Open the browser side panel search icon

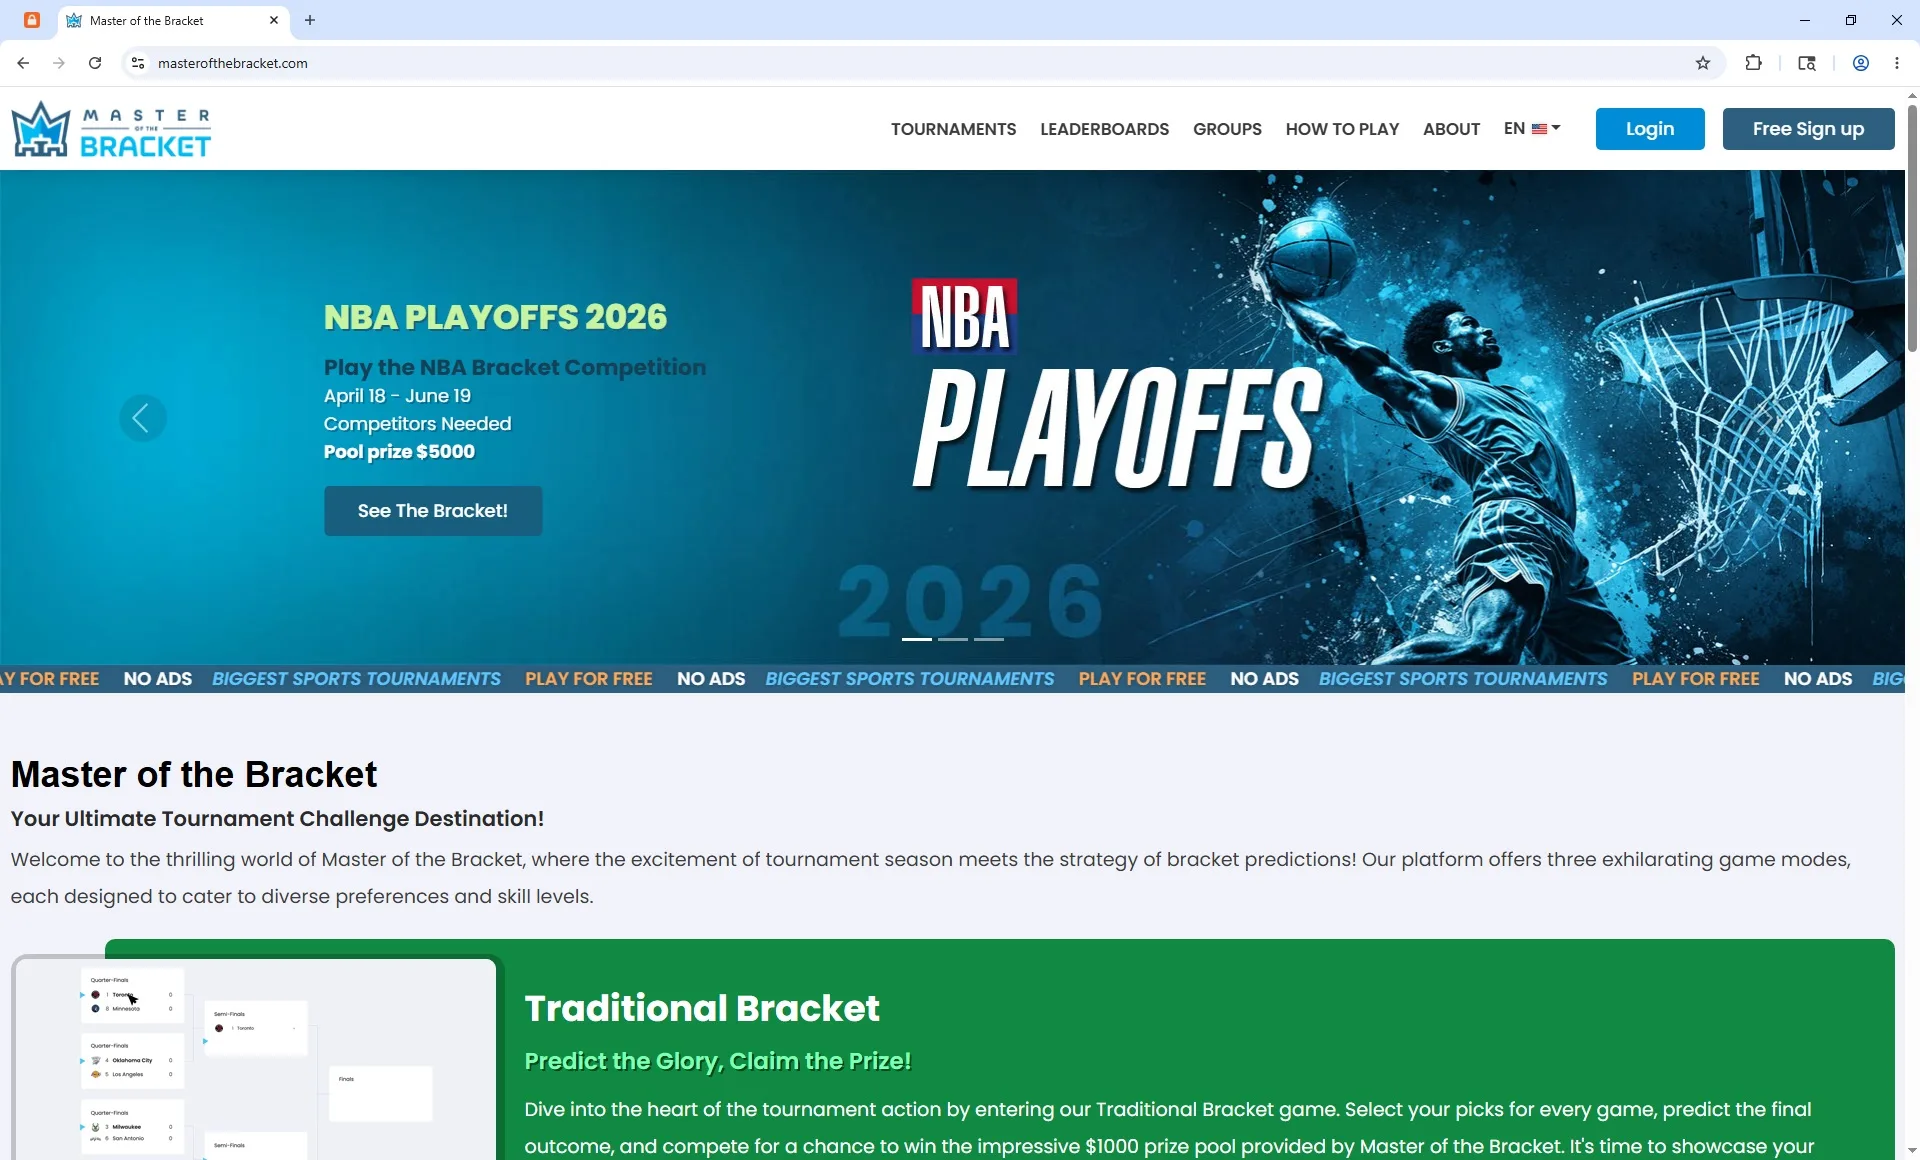(x=1807, y=63)
